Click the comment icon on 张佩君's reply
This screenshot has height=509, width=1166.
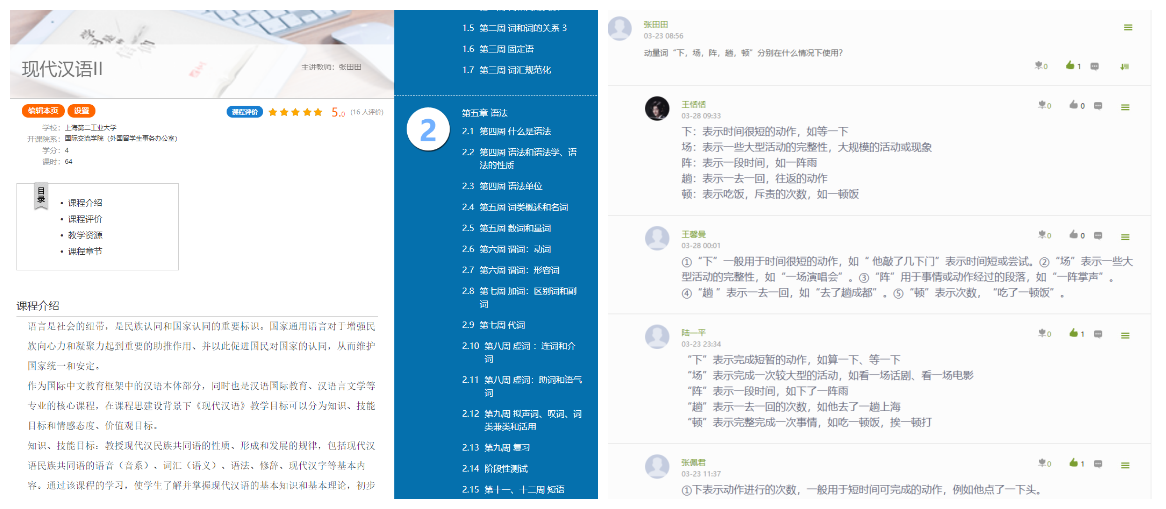coord(1098,463)
